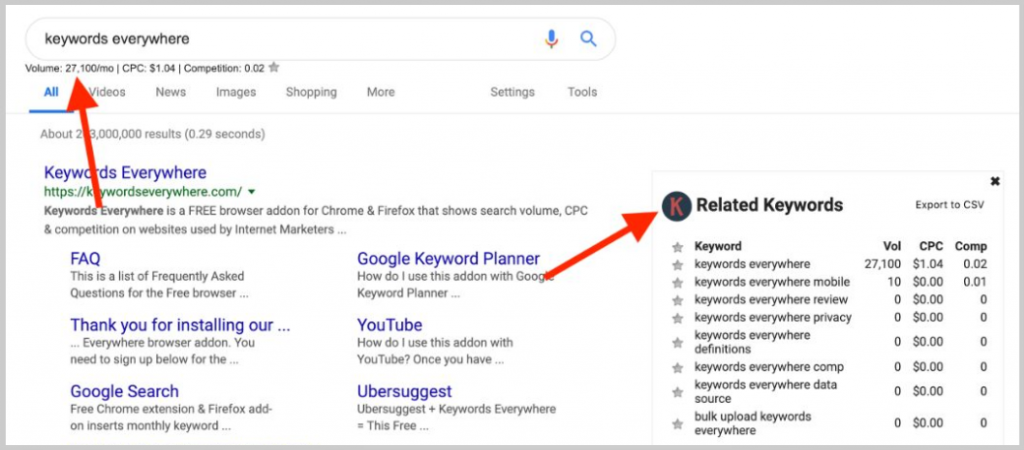The width and height of the screenshot is (1024, 450).
Task: Close the Related Keywords panel
Action: tap(995, 181)
